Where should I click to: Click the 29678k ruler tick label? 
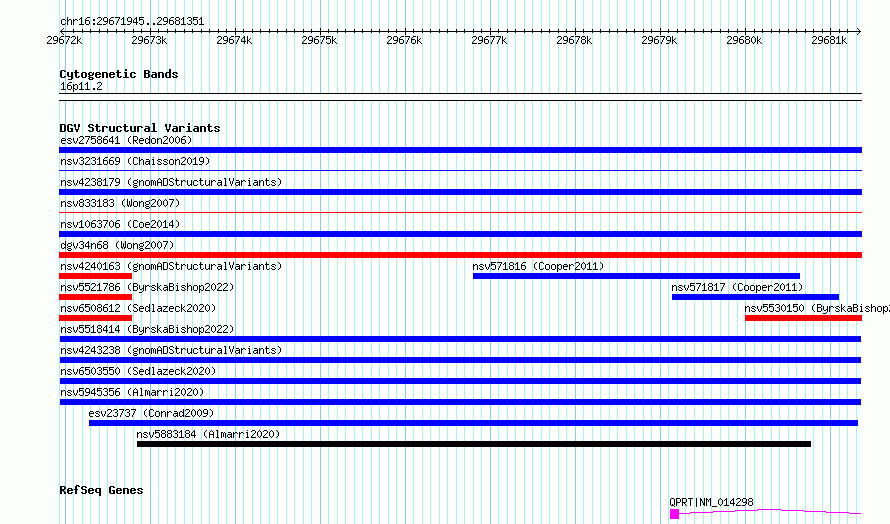pyautogui.click(x=574, y=40)
